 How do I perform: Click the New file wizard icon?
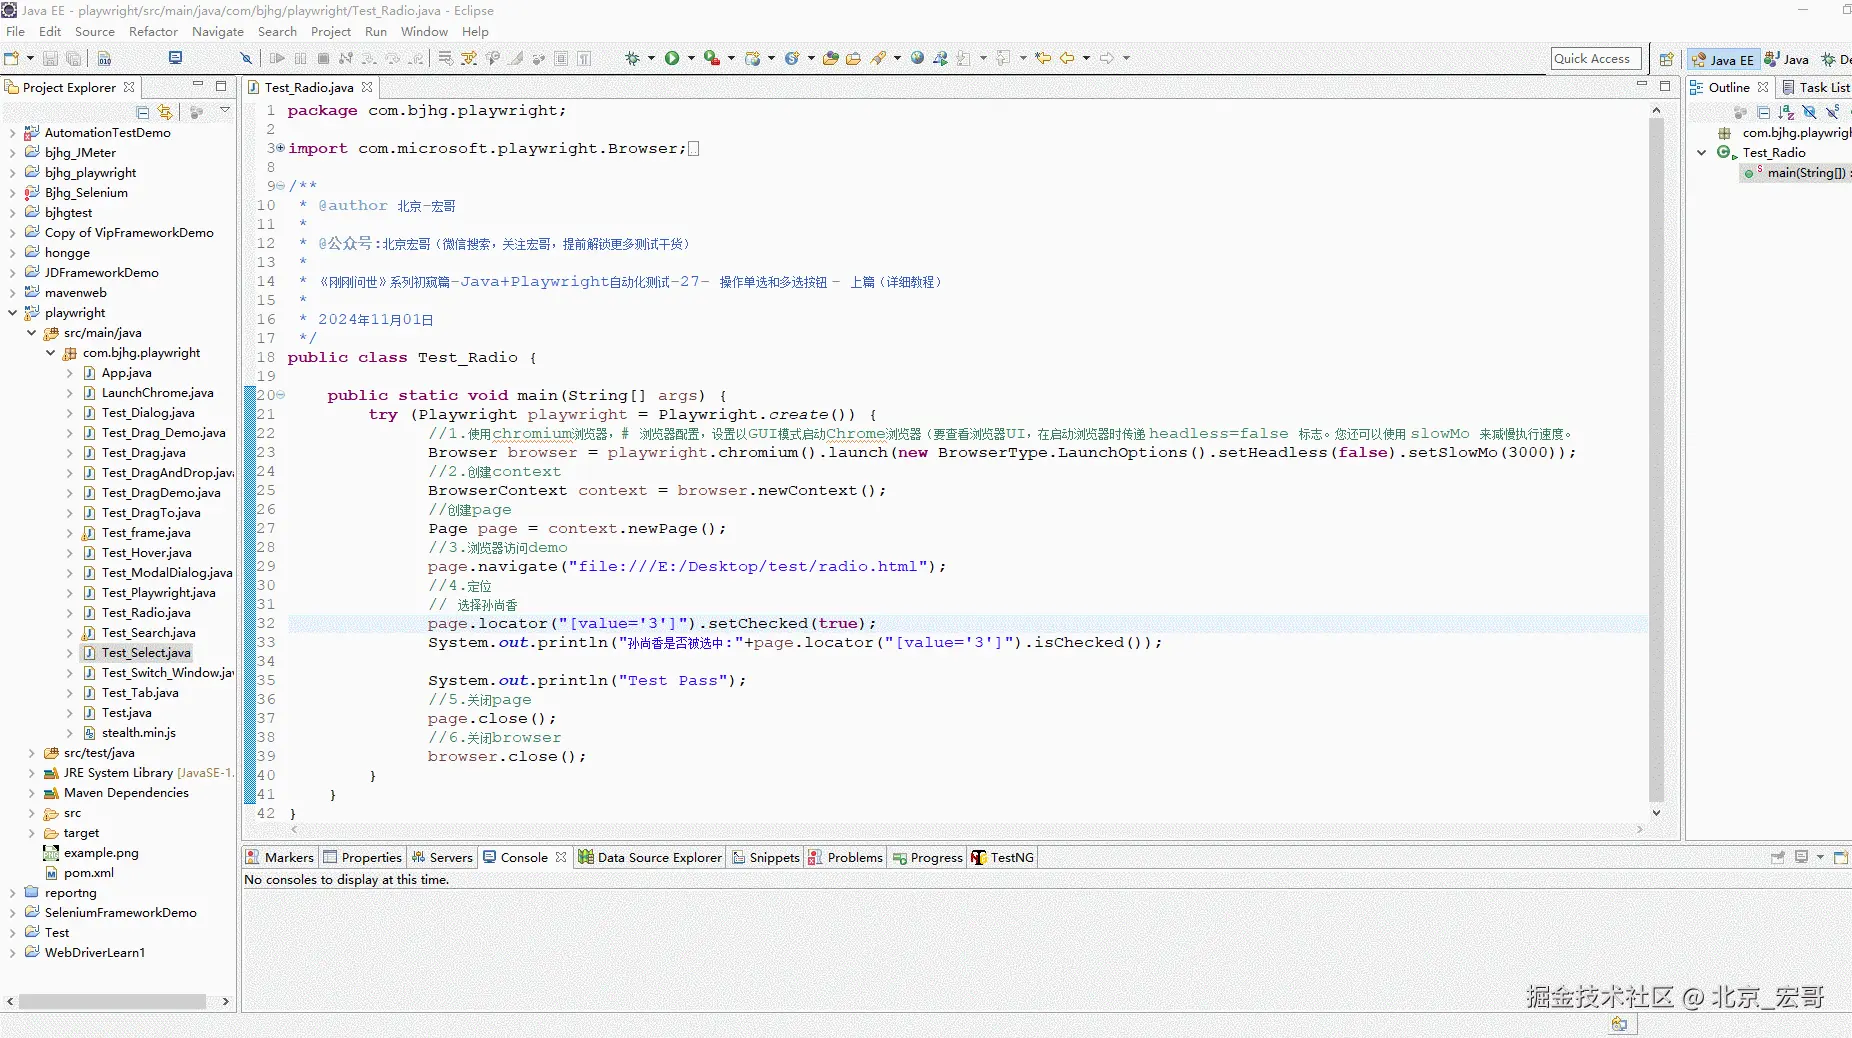tap(12, 58)
